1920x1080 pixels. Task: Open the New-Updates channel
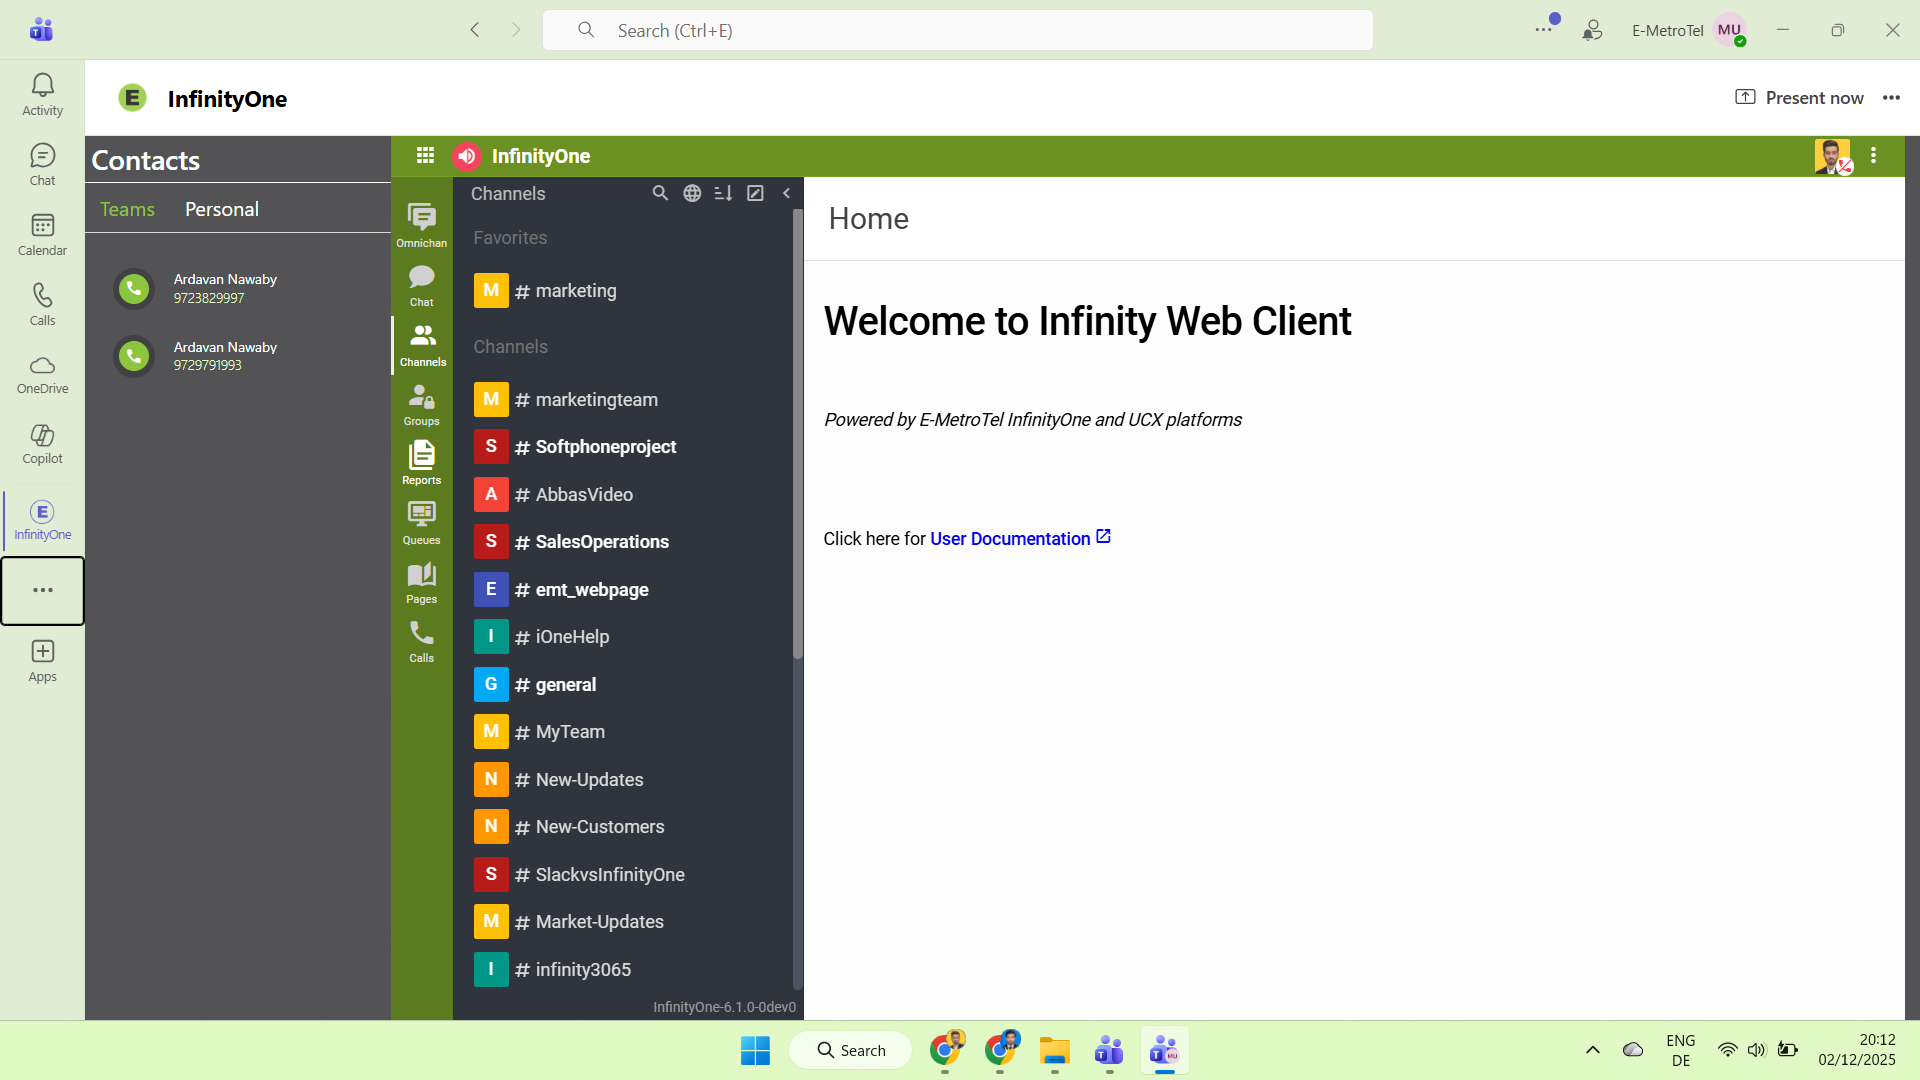630,780
